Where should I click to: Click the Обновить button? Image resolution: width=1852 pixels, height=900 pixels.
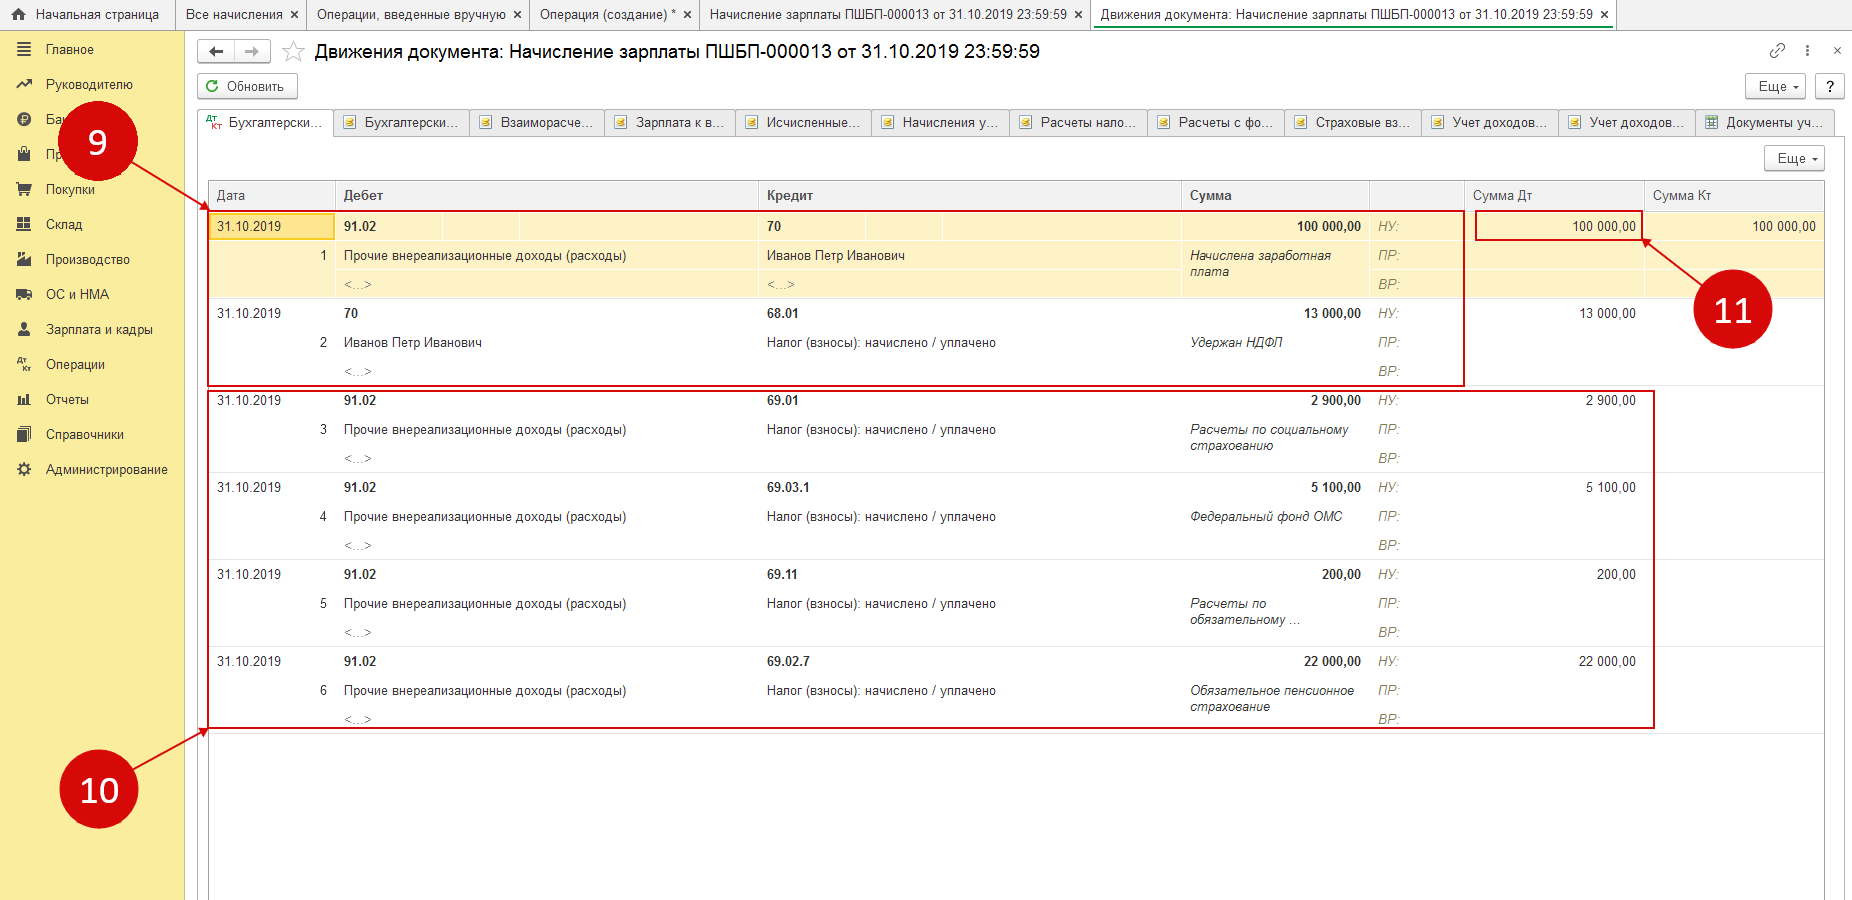(x=247, y=86)
